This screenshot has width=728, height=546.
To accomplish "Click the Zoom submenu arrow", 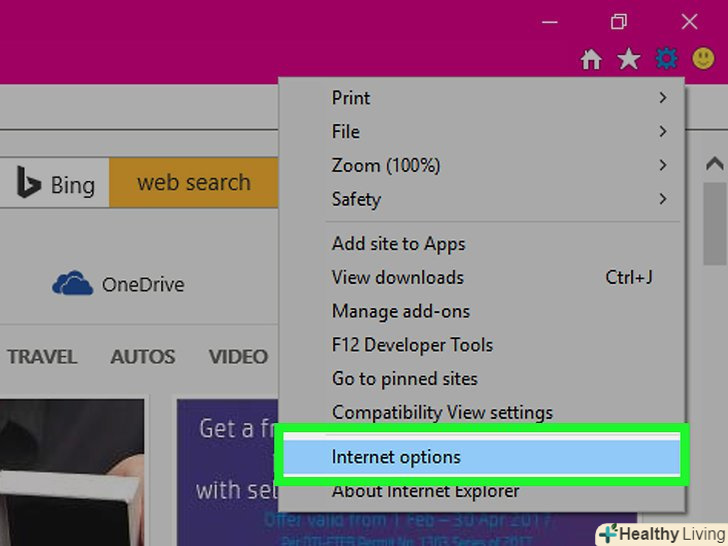I will [663, 165].
